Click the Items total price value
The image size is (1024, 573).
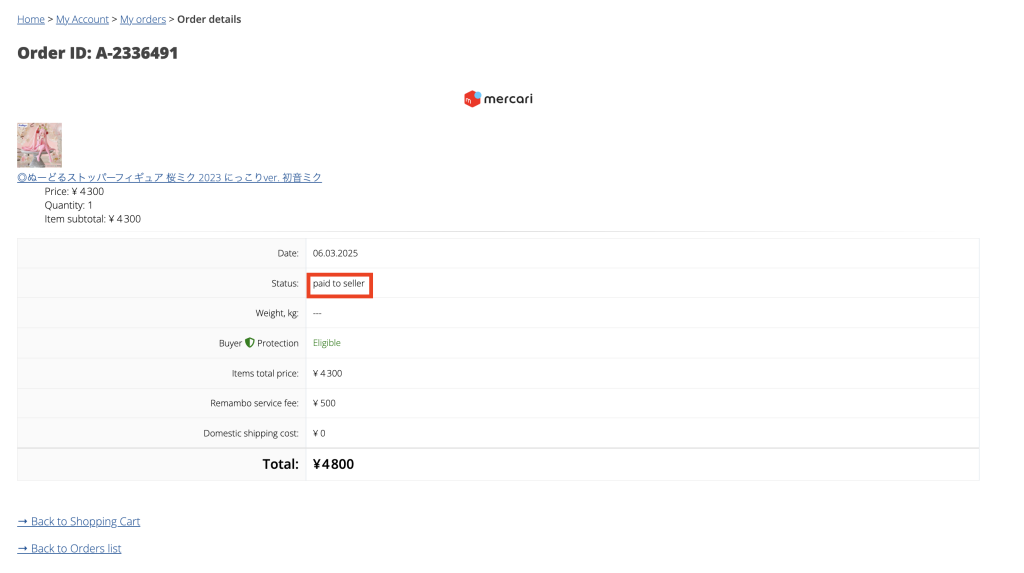point(328,374)
